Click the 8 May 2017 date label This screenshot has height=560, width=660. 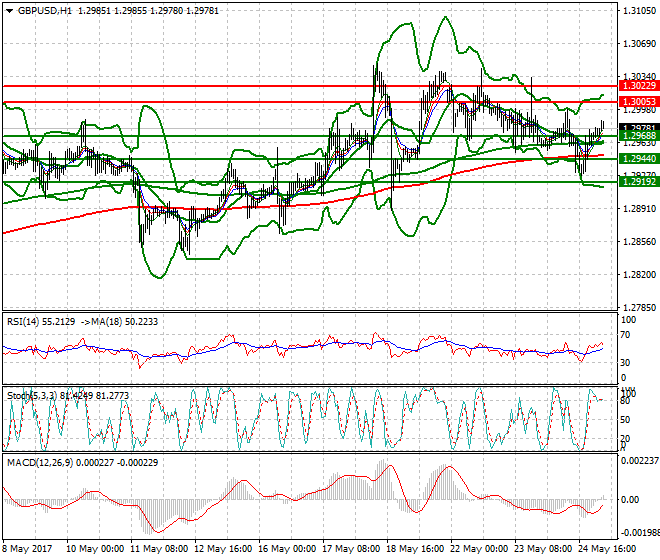pos(27,549)
